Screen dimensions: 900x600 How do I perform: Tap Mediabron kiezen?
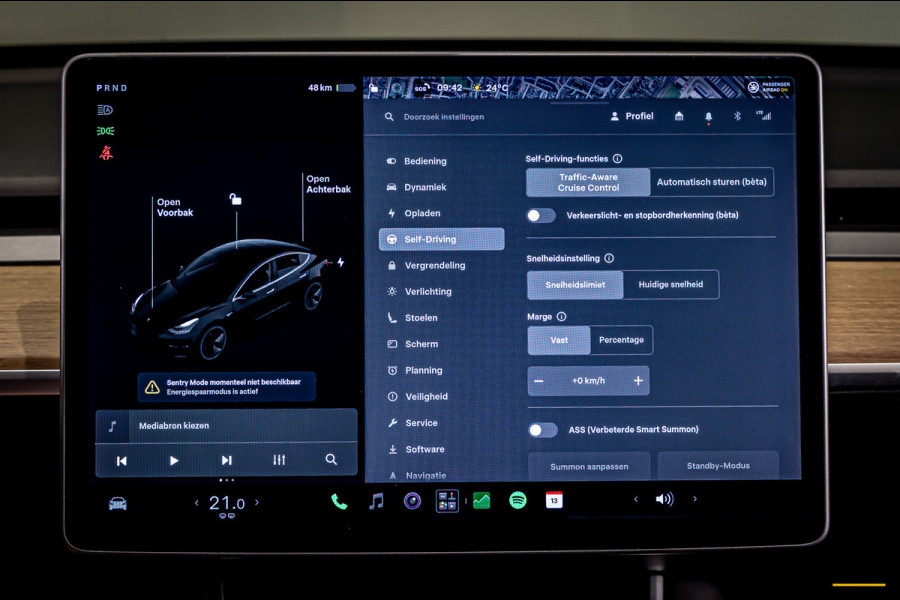226,425
